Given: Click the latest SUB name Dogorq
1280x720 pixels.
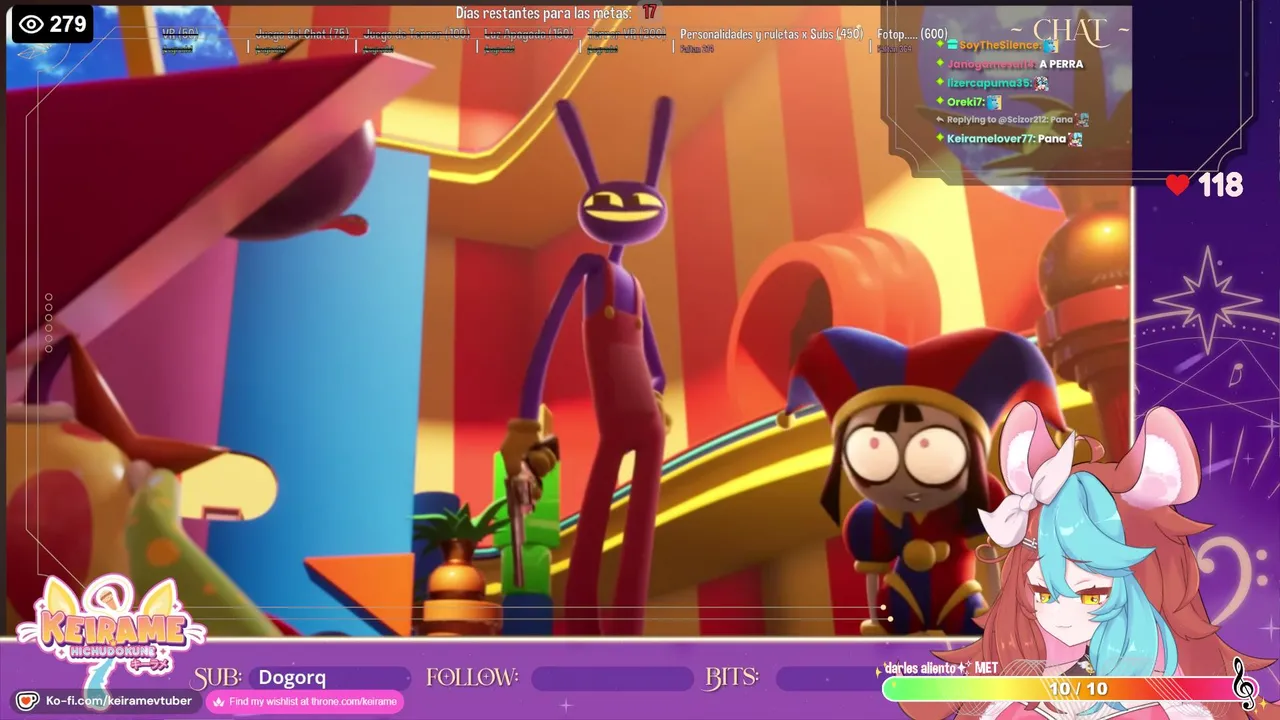Looking at the screenshot, I should [x=292, y=677].
